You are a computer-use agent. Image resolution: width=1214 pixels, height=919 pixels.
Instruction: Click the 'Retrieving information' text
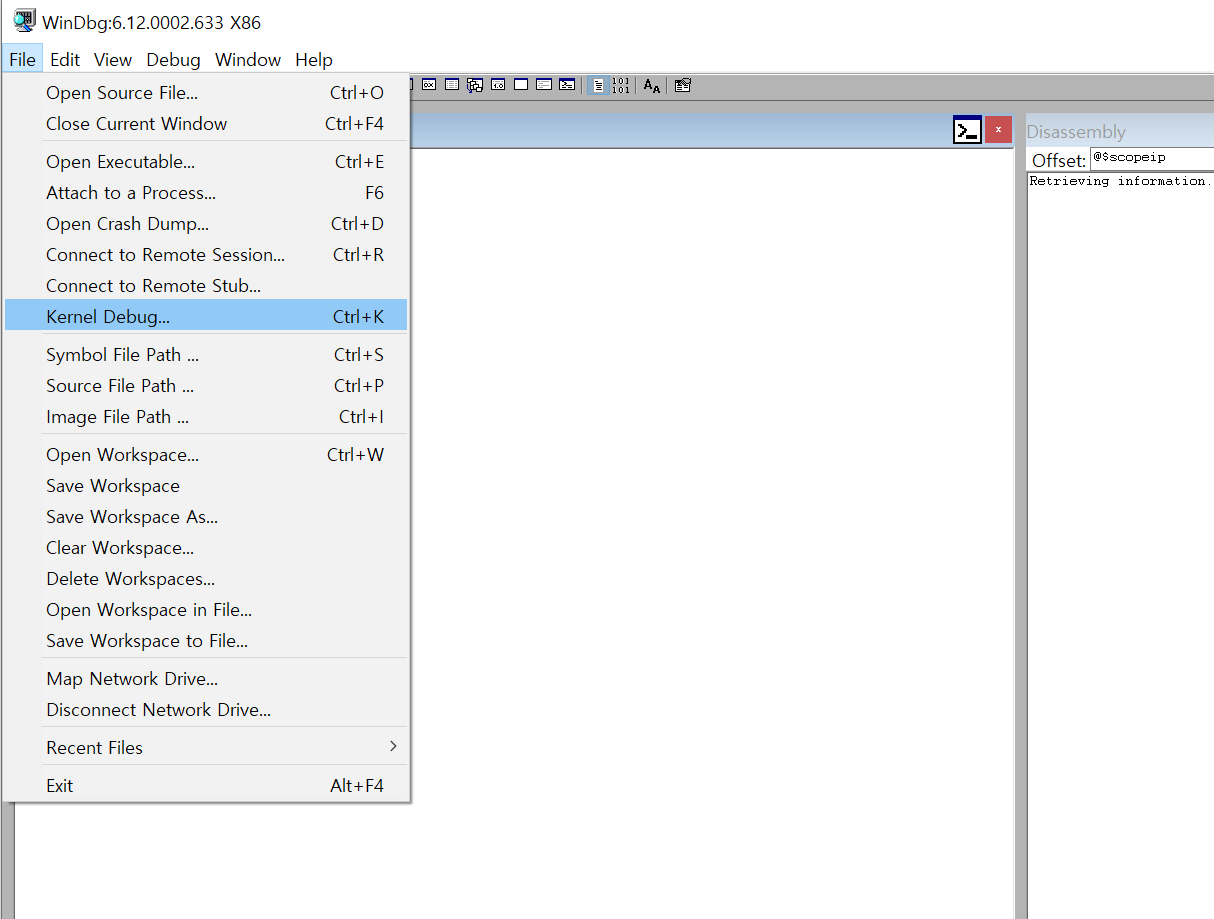tap(1120, 181)
